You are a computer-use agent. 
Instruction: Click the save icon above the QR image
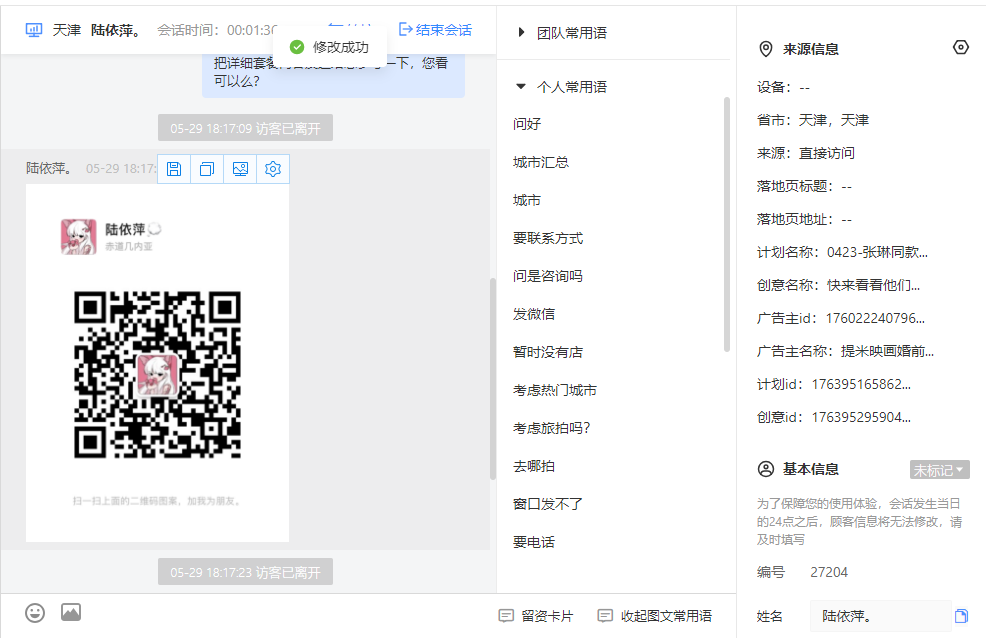click(x=174, y=169)
